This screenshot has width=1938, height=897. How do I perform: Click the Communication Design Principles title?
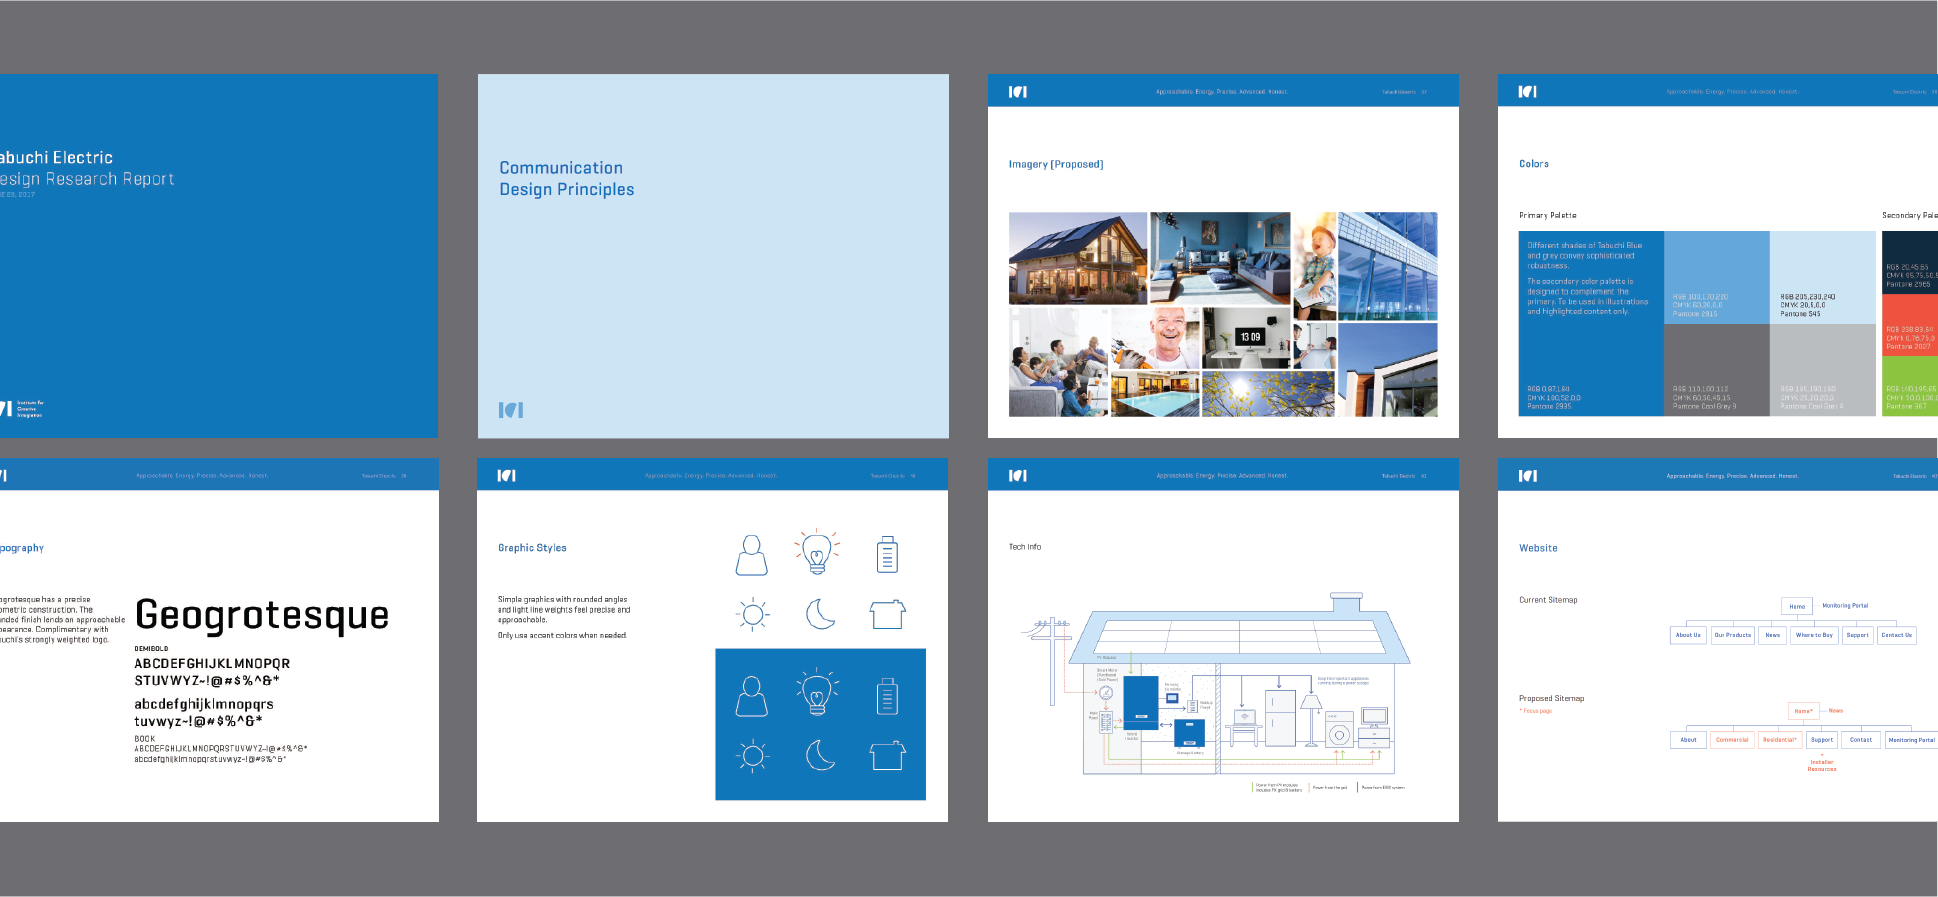[566, 178]
